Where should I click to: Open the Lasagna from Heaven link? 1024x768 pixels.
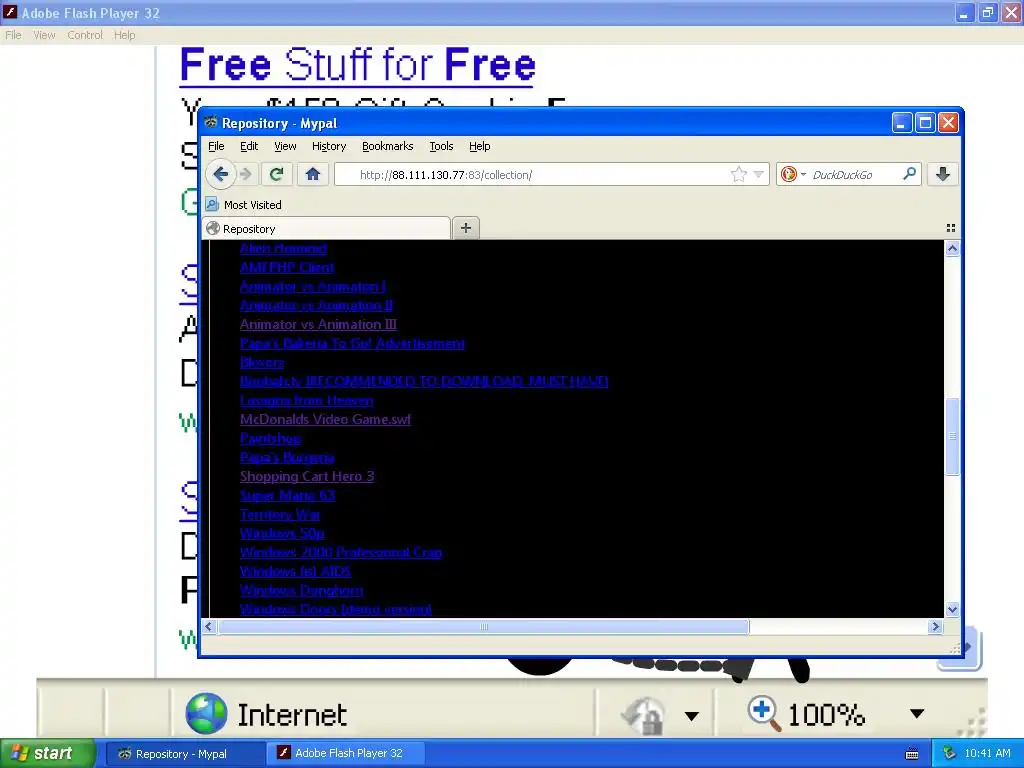[x=306, y=400]
